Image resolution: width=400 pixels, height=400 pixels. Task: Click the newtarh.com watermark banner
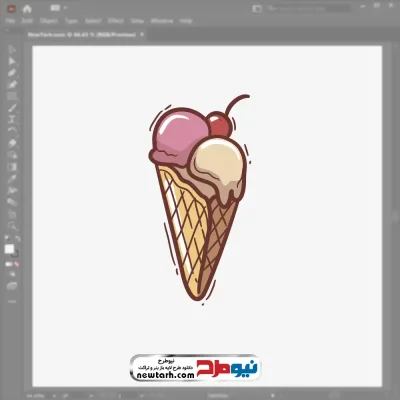195,368
